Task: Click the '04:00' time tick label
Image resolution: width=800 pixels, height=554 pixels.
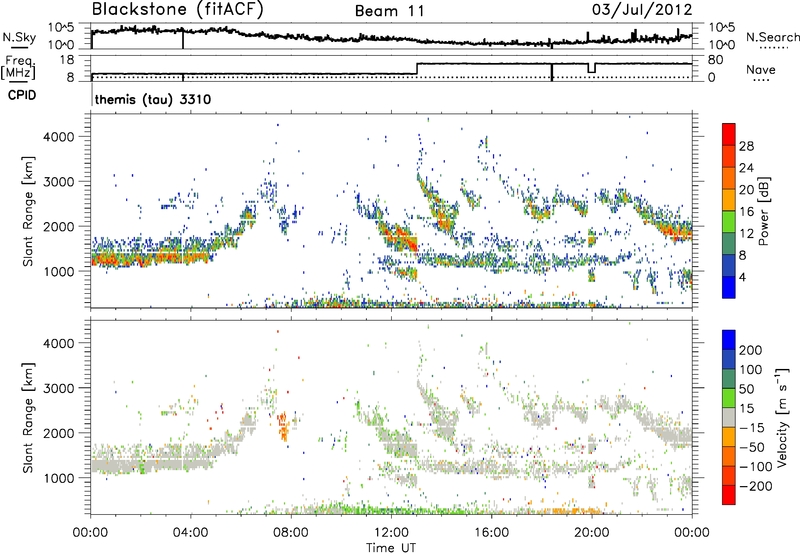Action: 190,533
